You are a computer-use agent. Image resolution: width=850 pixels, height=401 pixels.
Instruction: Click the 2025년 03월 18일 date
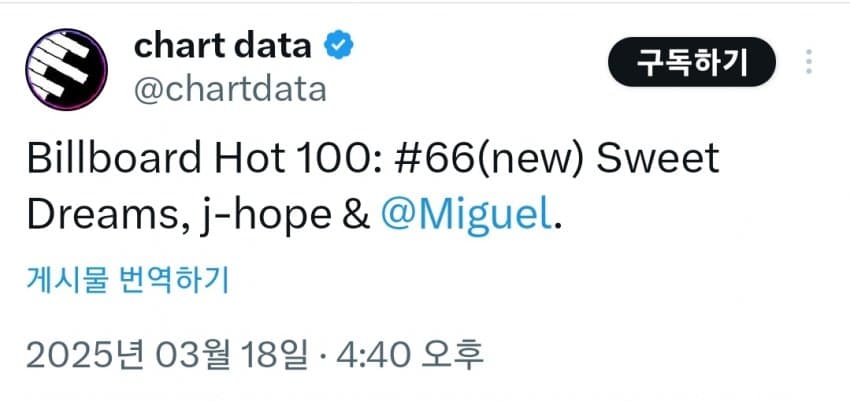pos(167,355)
